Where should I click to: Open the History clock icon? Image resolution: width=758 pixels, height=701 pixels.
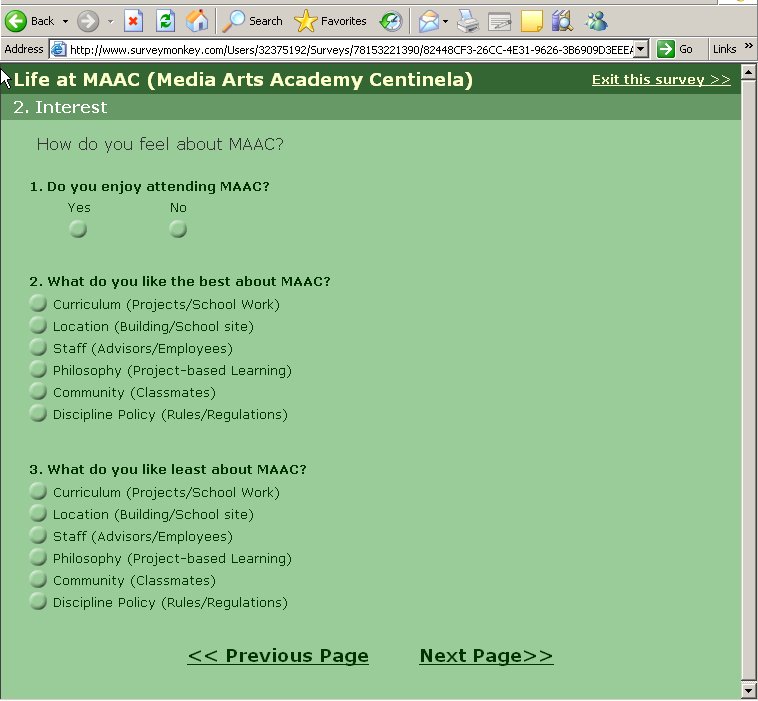(x=391, y=21)
